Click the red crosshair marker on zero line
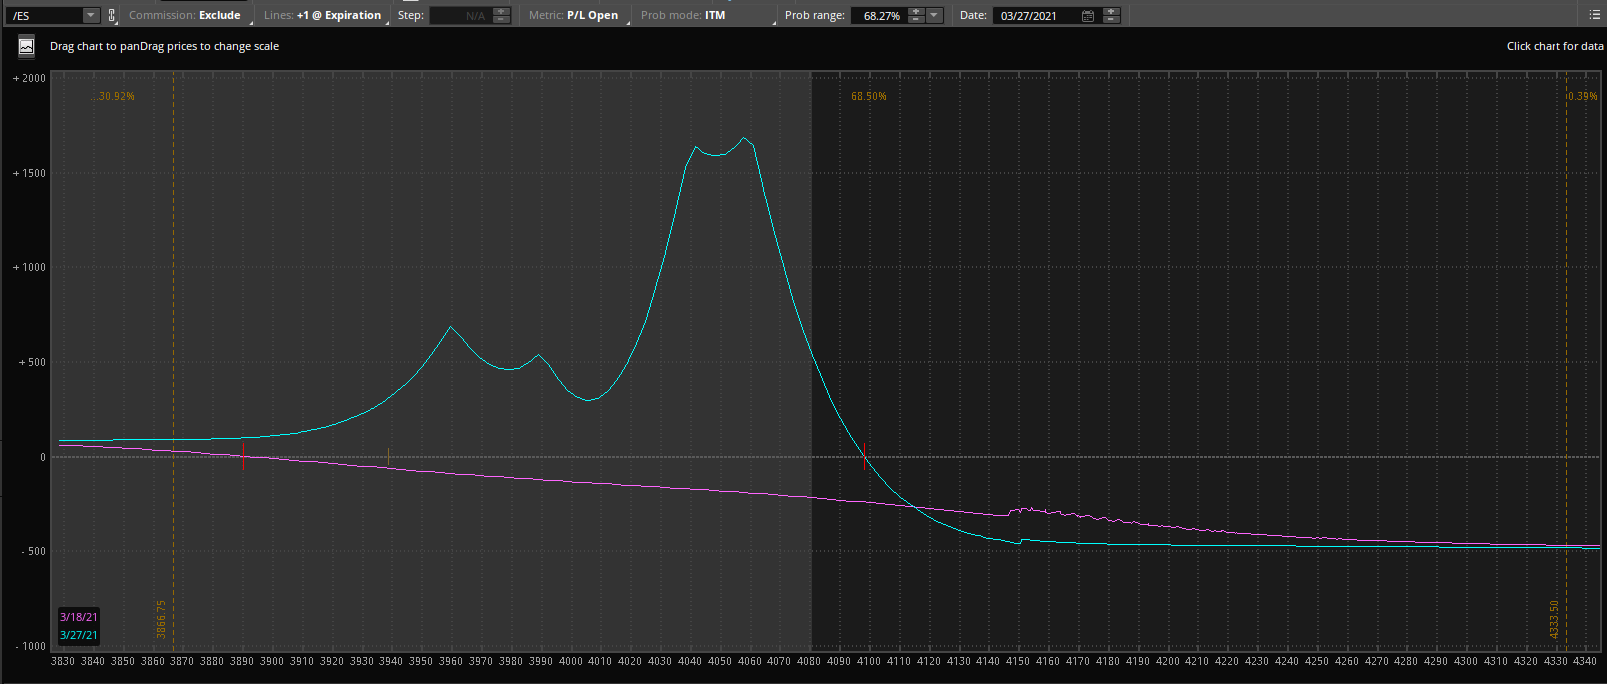 (864, 457)
